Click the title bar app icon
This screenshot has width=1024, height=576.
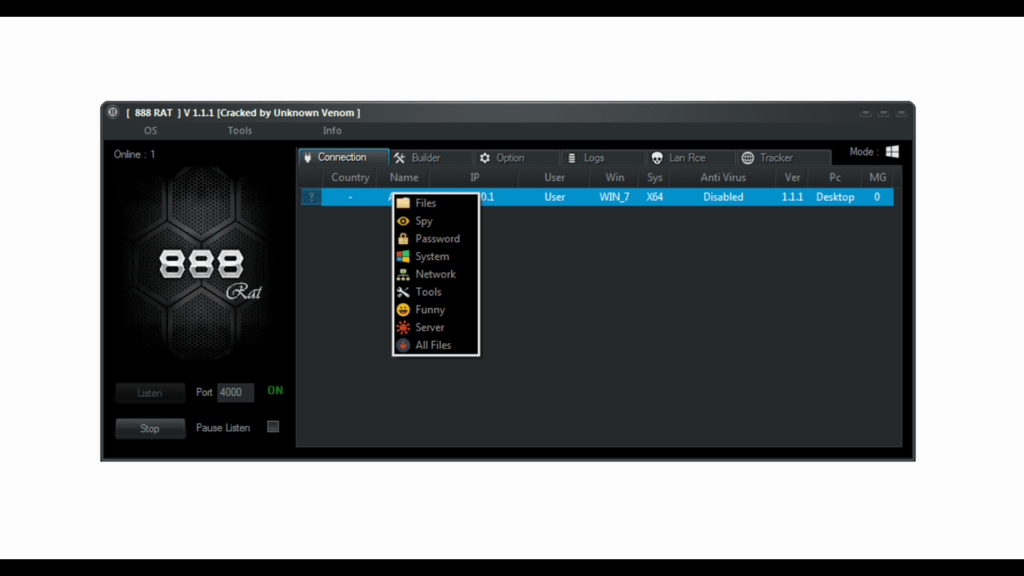113,112
